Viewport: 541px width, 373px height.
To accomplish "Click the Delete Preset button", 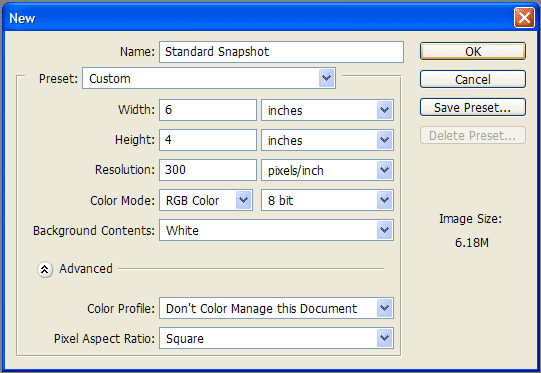I will tap(473, 135).
